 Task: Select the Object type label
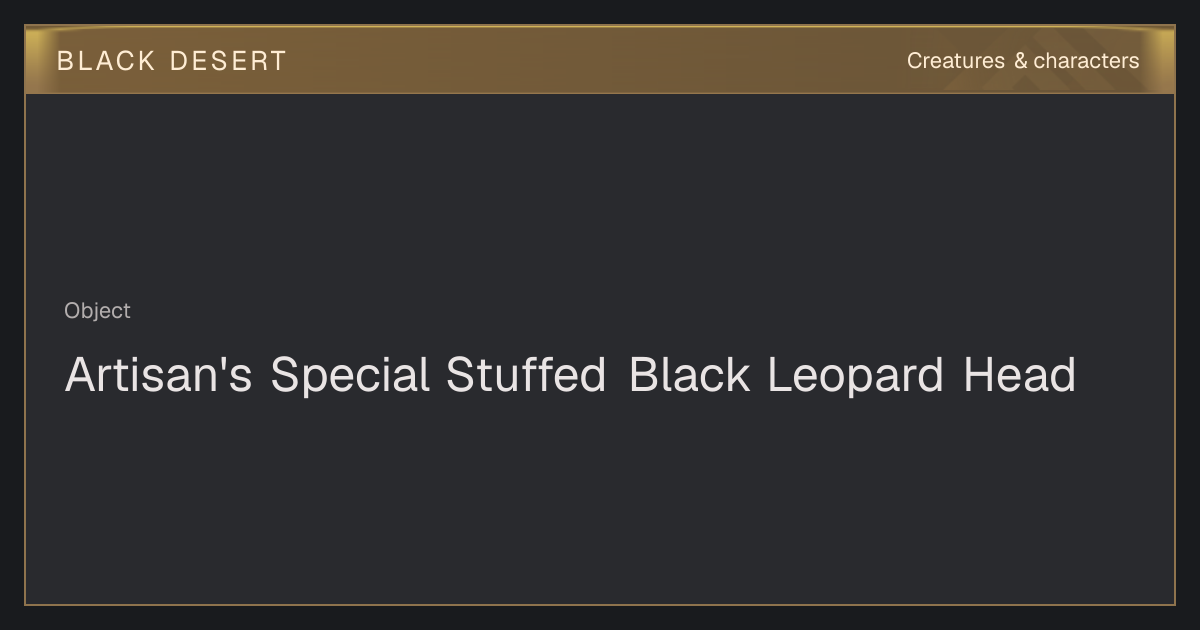click(97, 311)
